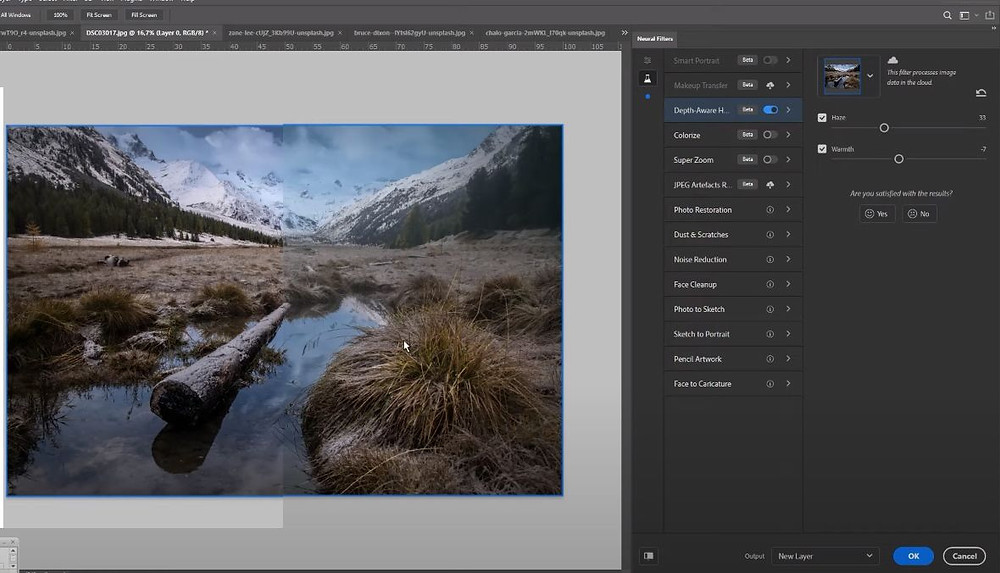Click the Dust & Scratches info icon
Image resolution: width=1000 pixels, height=573 pixels.
(x=770, y=235)
